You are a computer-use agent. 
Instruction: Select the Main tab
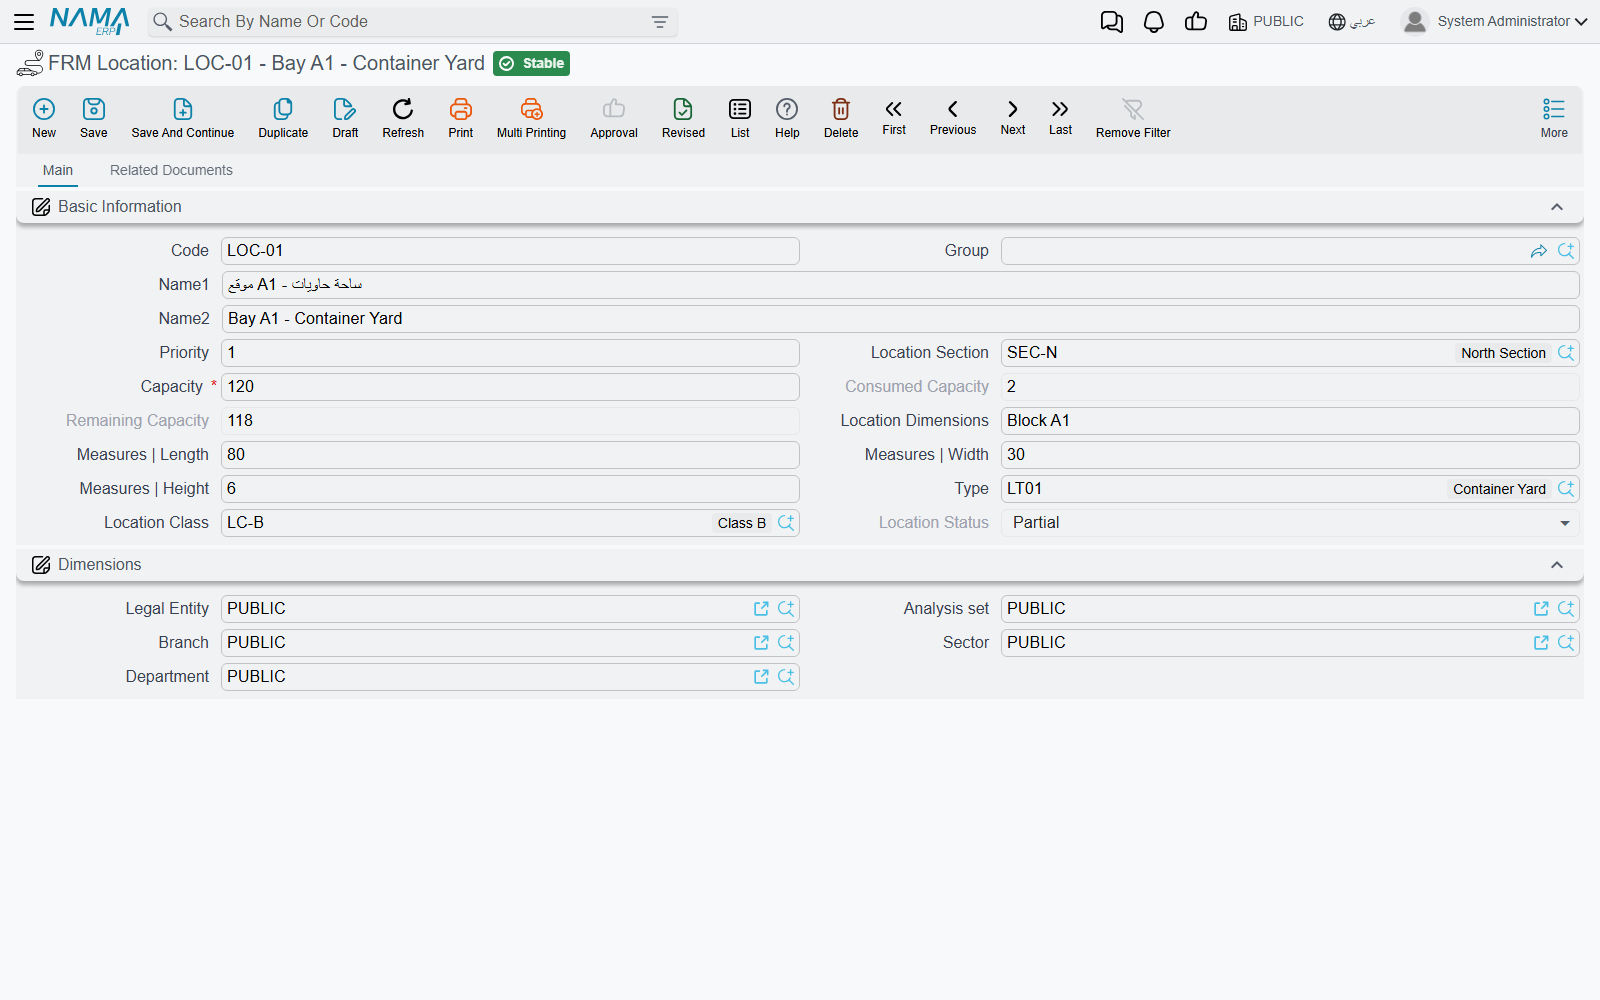(x=58, y=170)
